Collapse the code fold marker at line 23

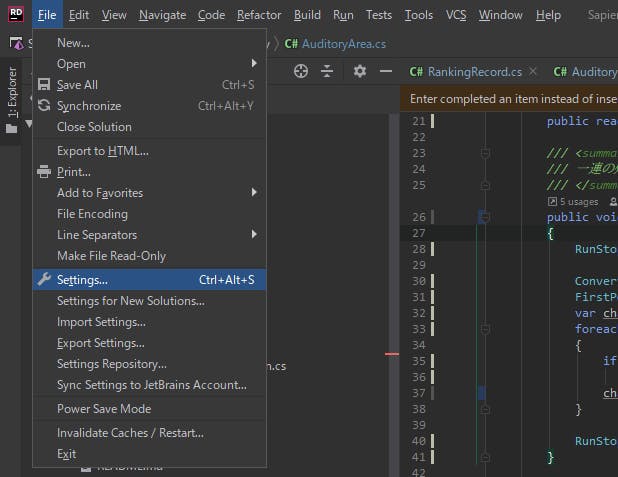pyautogui.click(x=485, y=153)
